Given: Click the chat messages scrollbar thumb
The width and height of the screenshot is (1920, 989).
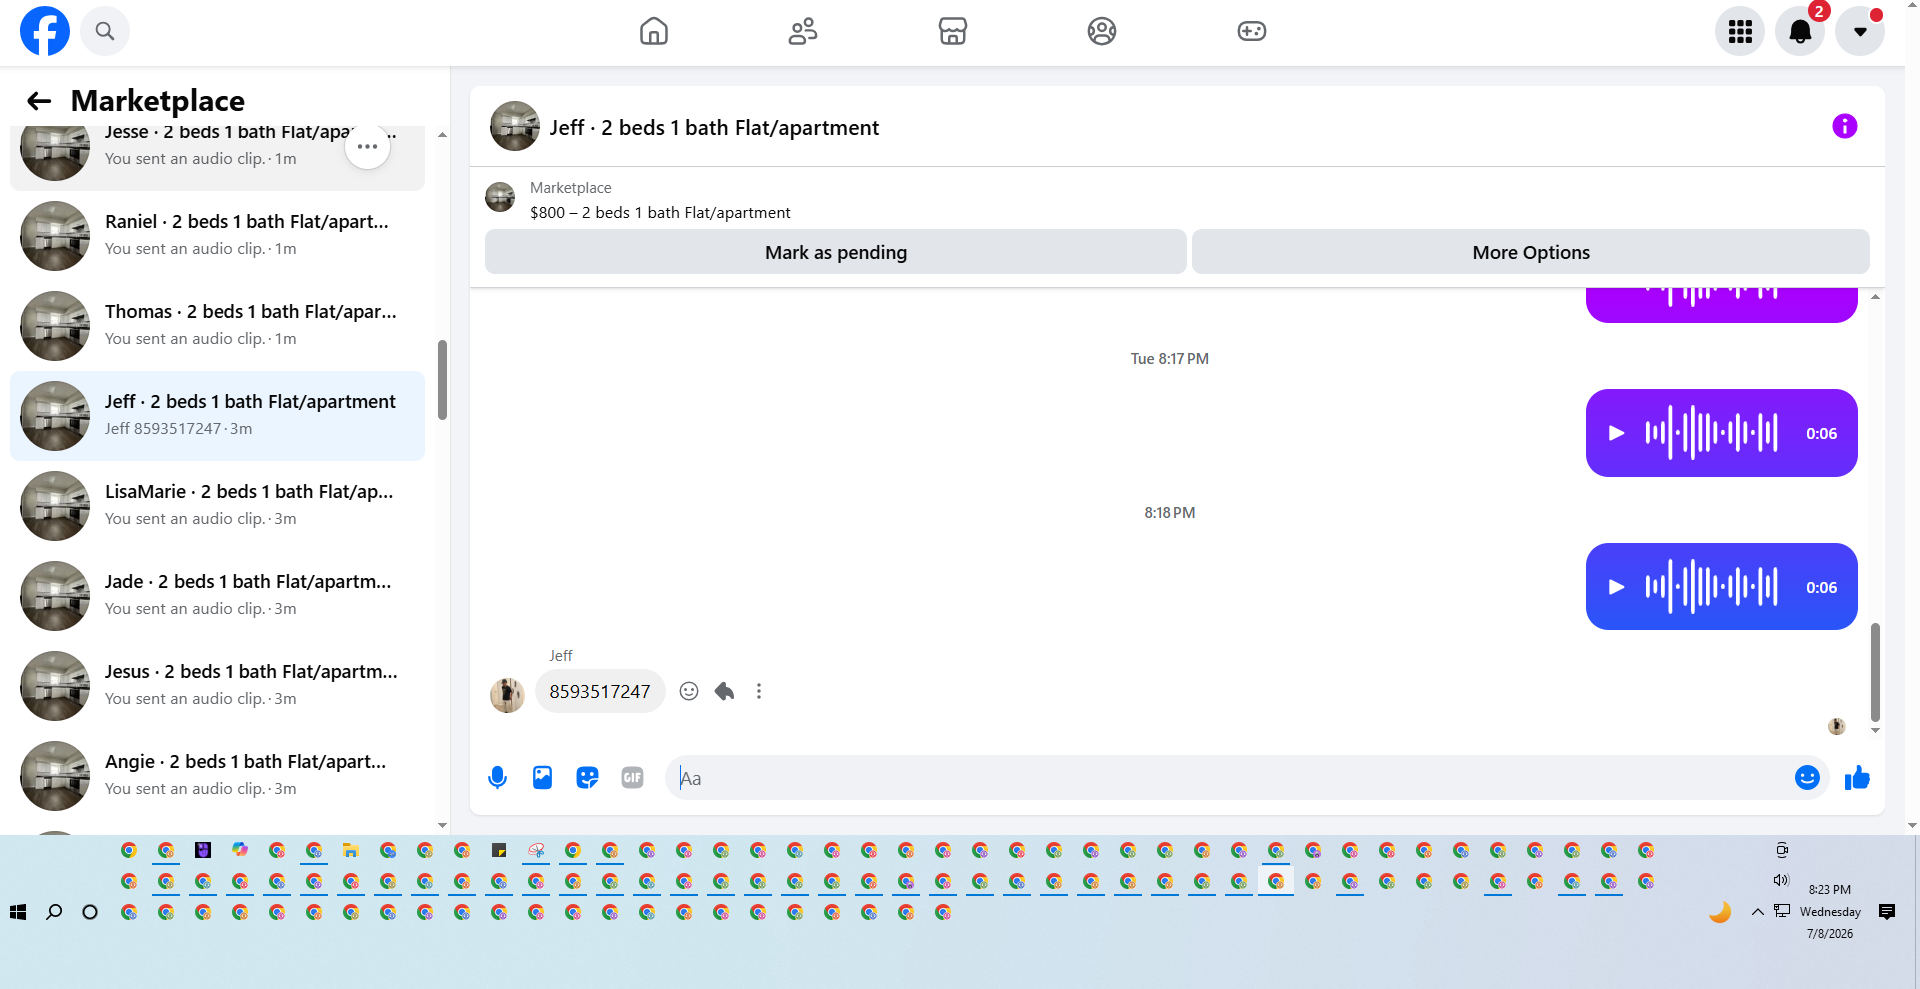Looking at the screenshot, I should coord(1875,672).
